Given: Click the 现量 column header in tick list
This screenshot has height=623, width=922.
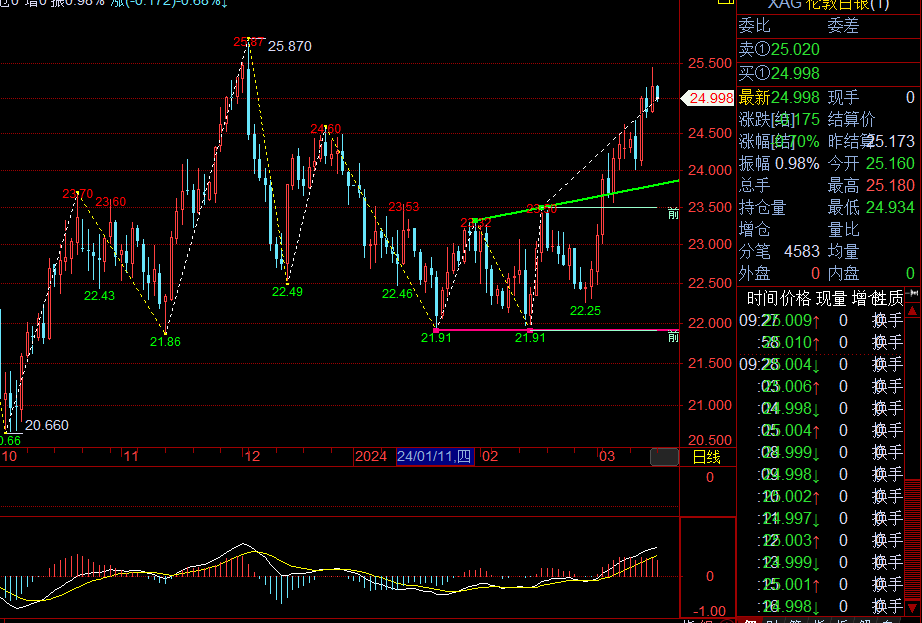Looking at the screenshot, I should [x=830, y=298].
